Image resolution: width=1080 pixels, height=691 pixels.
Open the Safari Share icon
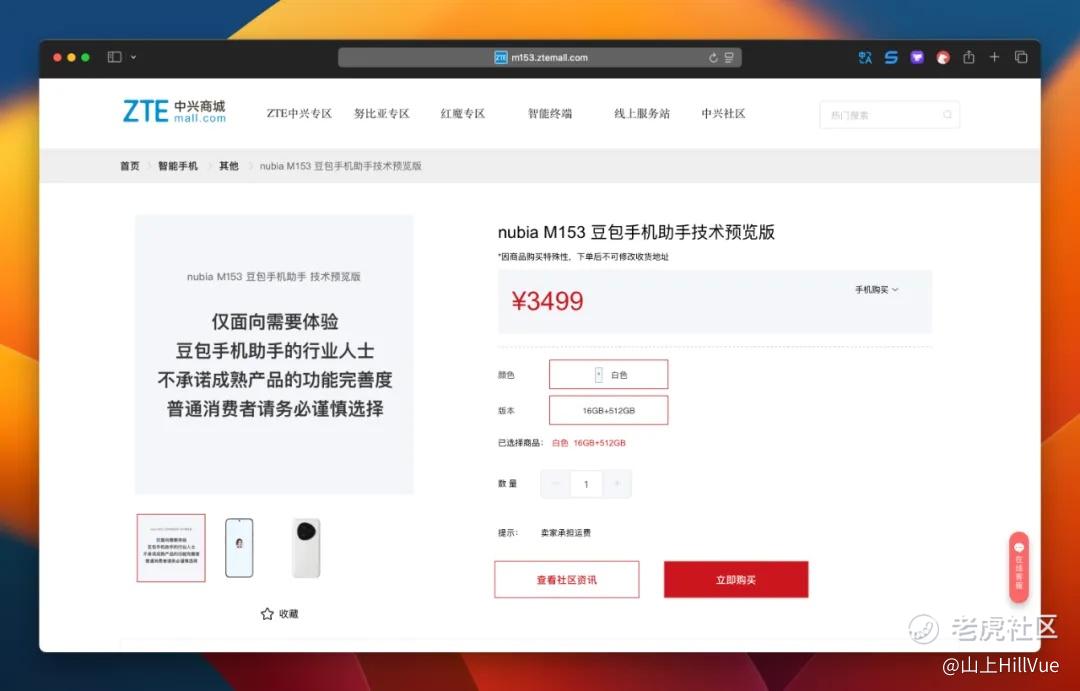point(968,57)
